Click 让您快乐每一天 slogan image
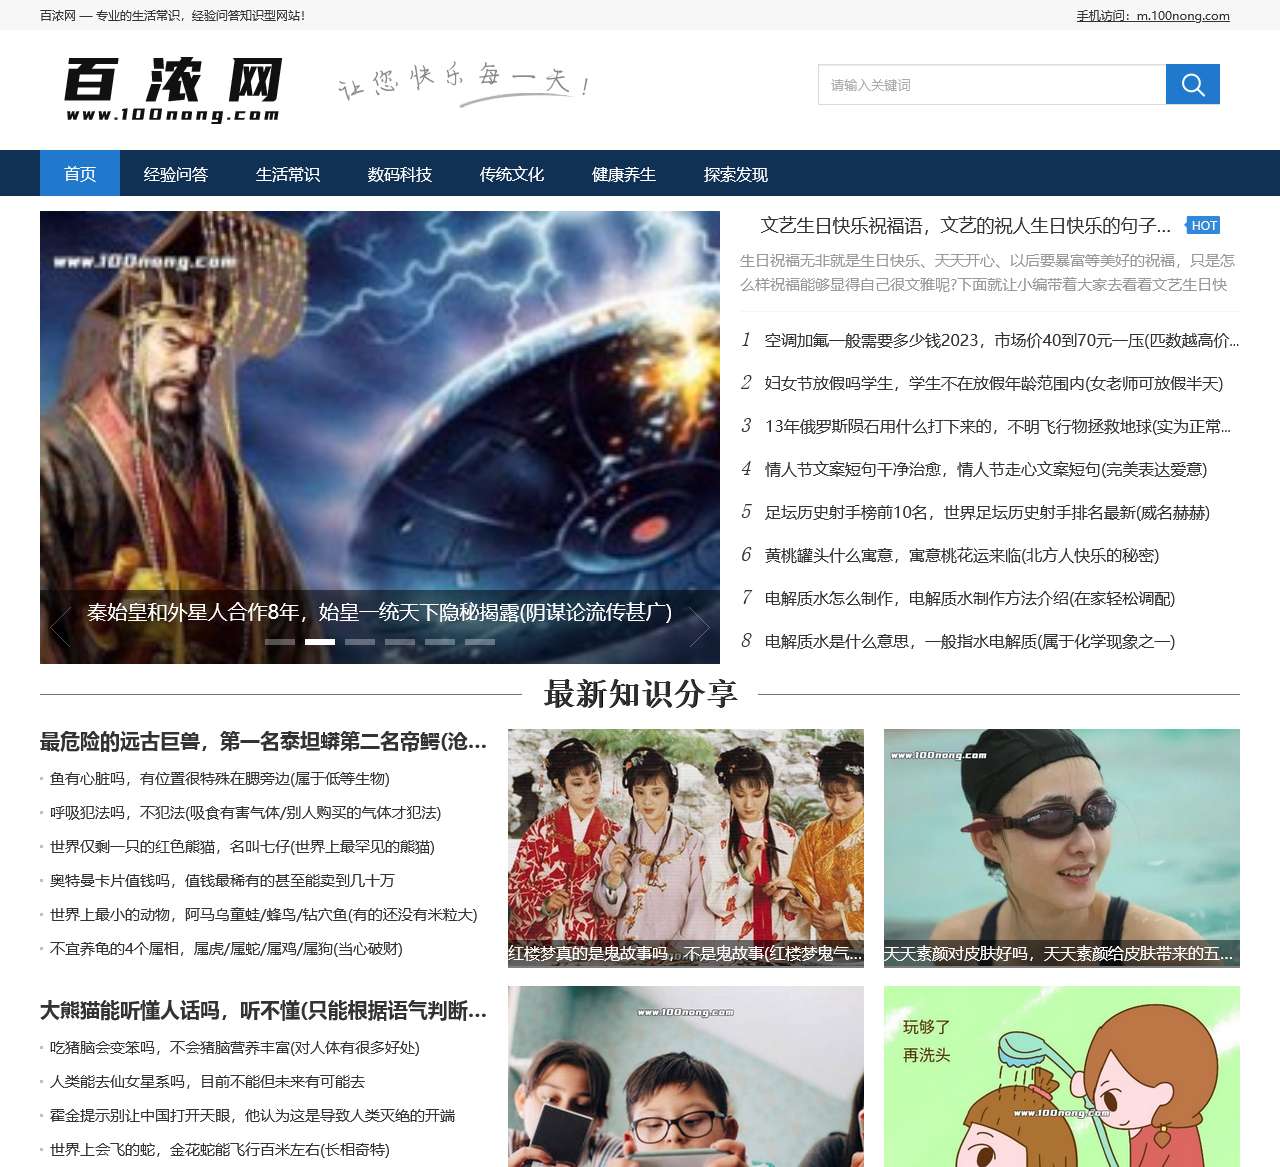 463,83
